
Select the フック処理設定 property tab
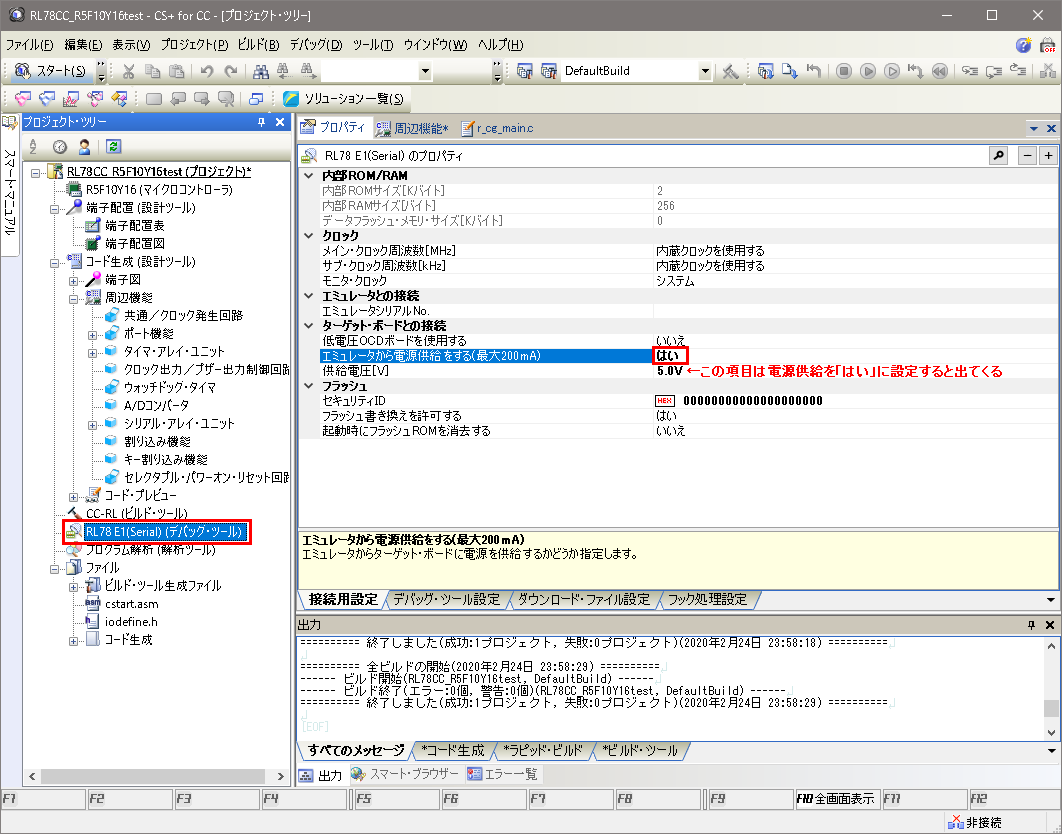(x=707, y=599)
